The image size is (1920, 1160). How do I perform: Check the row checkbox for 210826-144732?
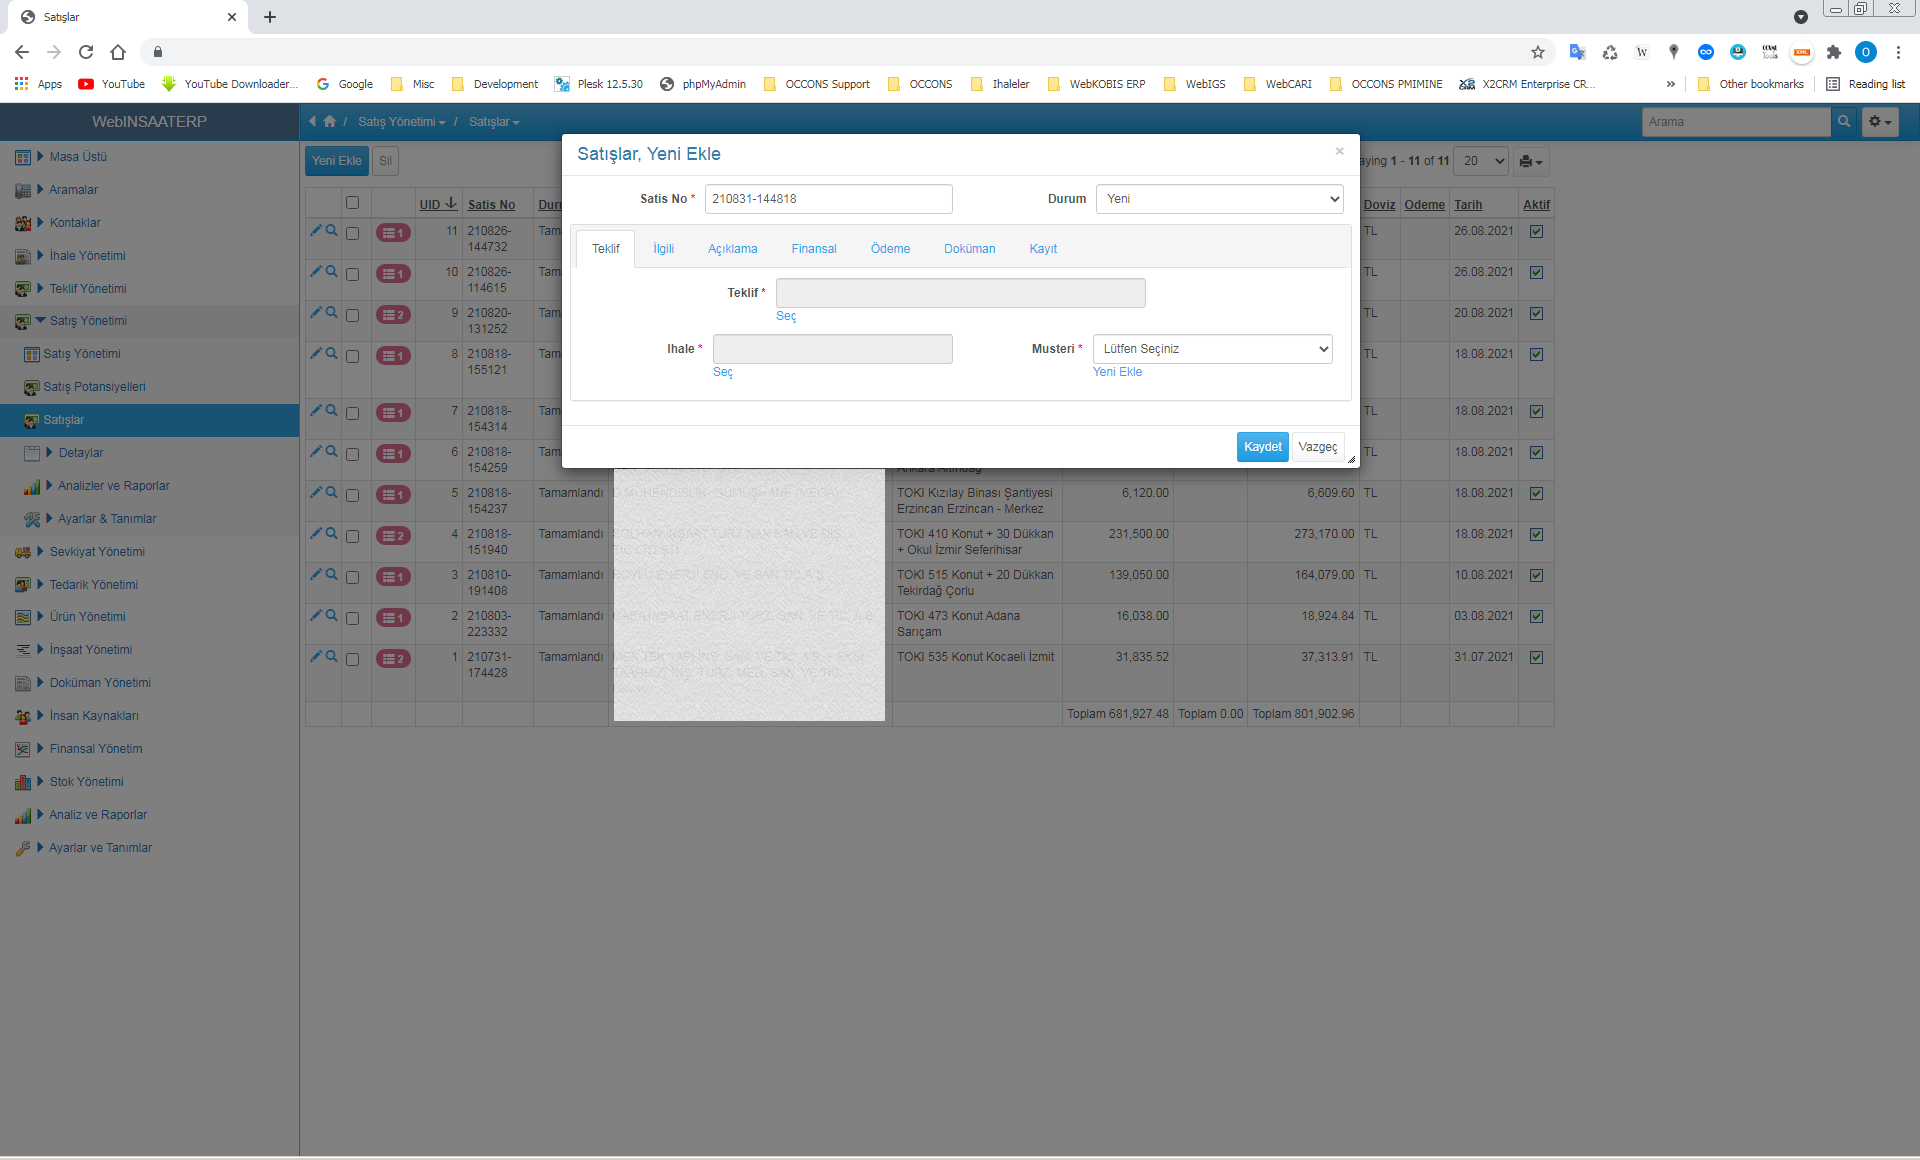352,233
